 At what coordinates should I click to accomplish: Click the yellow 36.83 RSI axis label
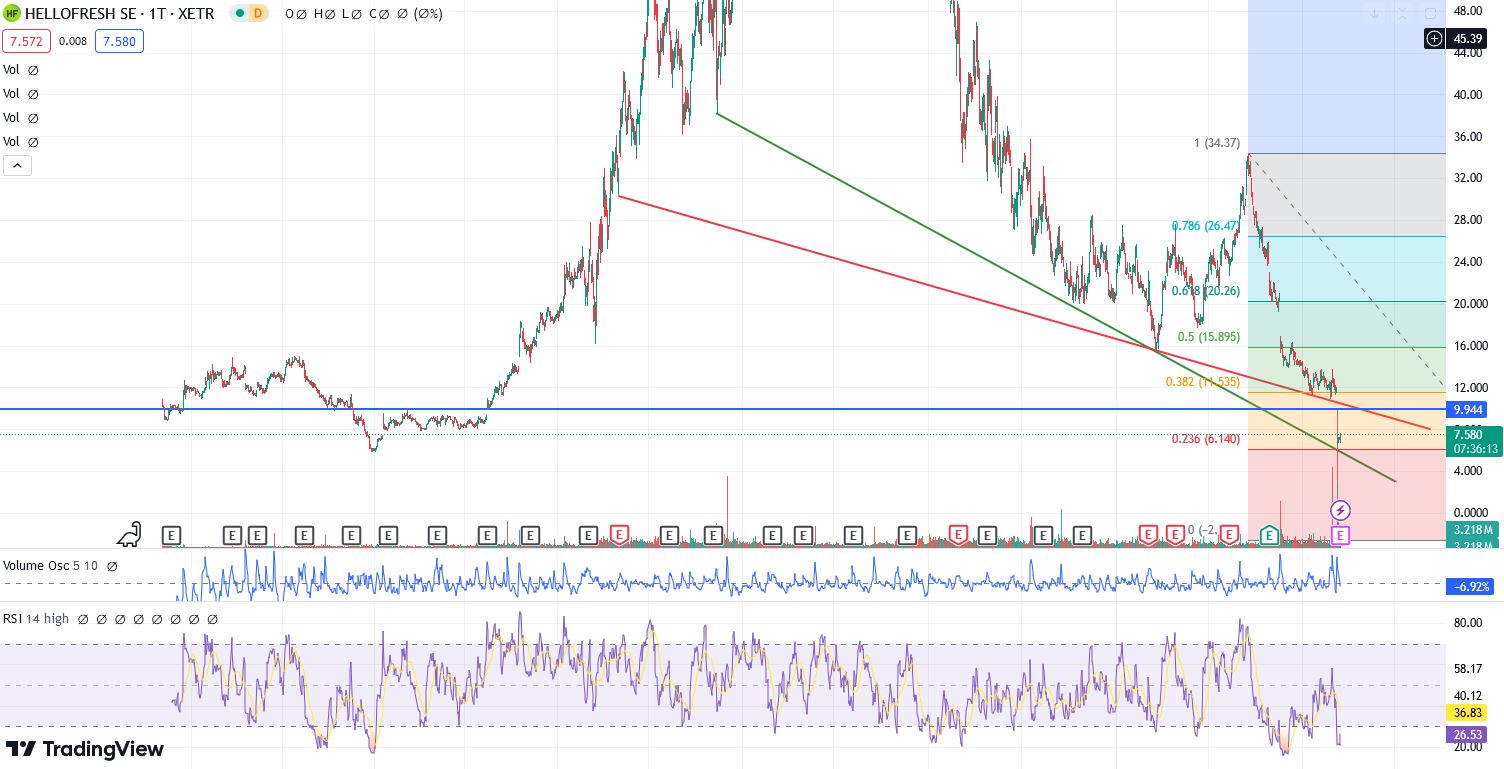(x=1467, y=713)
